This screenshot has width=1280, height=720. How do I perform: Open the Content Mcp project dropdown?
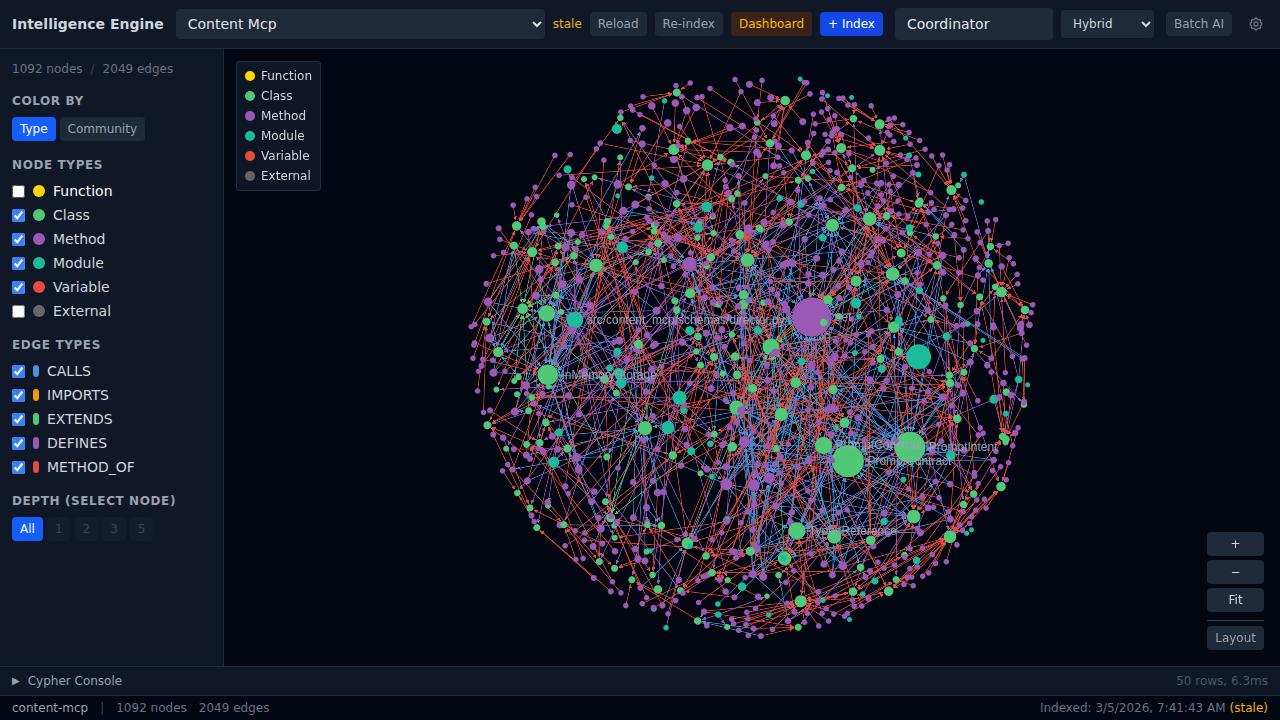360,23
